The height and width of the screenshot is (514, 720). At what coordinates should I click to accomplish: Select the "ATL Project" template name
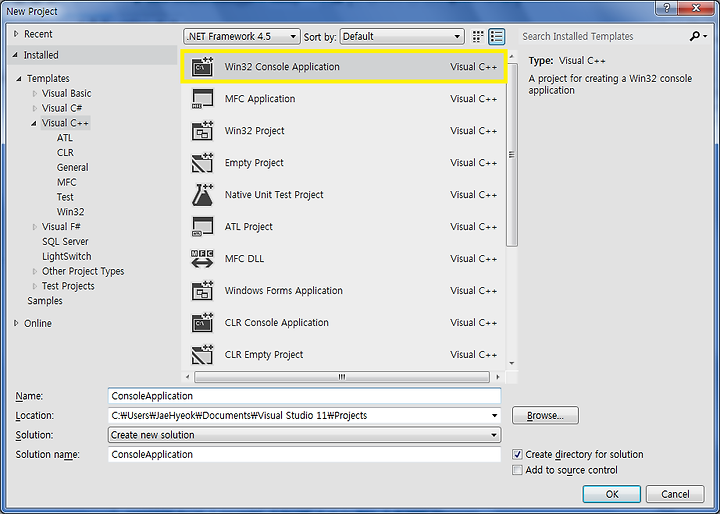(x=248, y=226)
